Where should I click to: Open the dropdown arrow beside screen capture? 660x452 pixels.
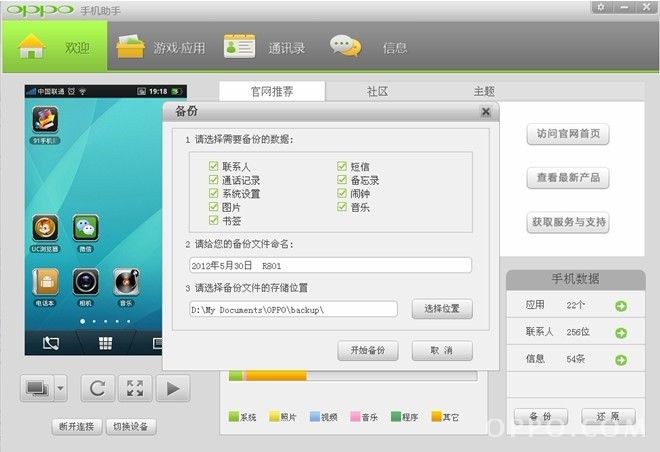coord(61,388)
